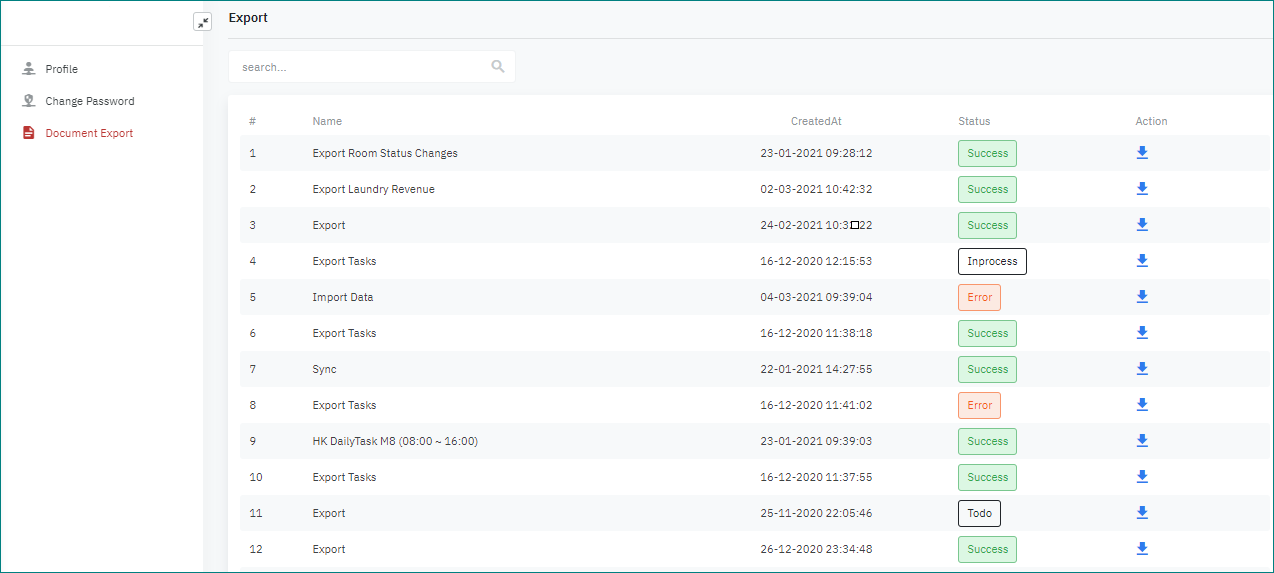This screenshot has height=573, width=1274.
Task: Select Document Export in the sidebar
Action: tap(88, 133)
